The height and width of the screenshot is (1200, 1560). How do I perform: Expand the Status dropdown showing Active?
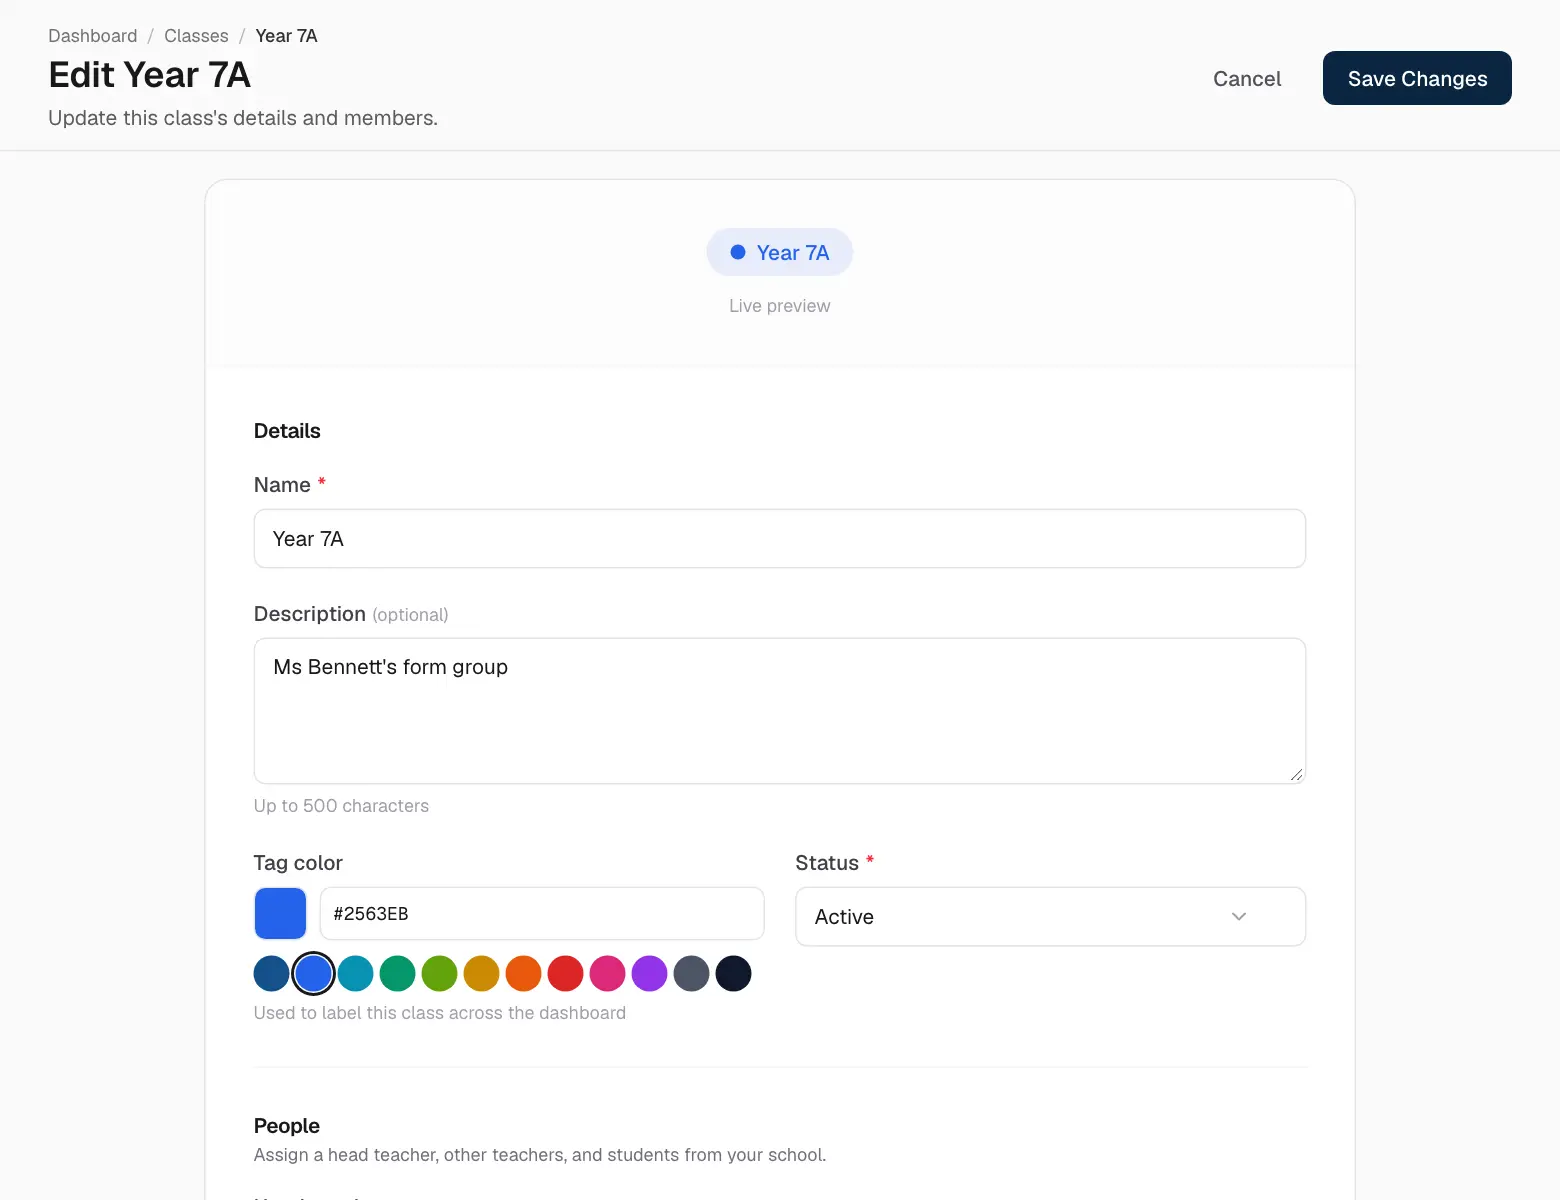pos(1050,916)
